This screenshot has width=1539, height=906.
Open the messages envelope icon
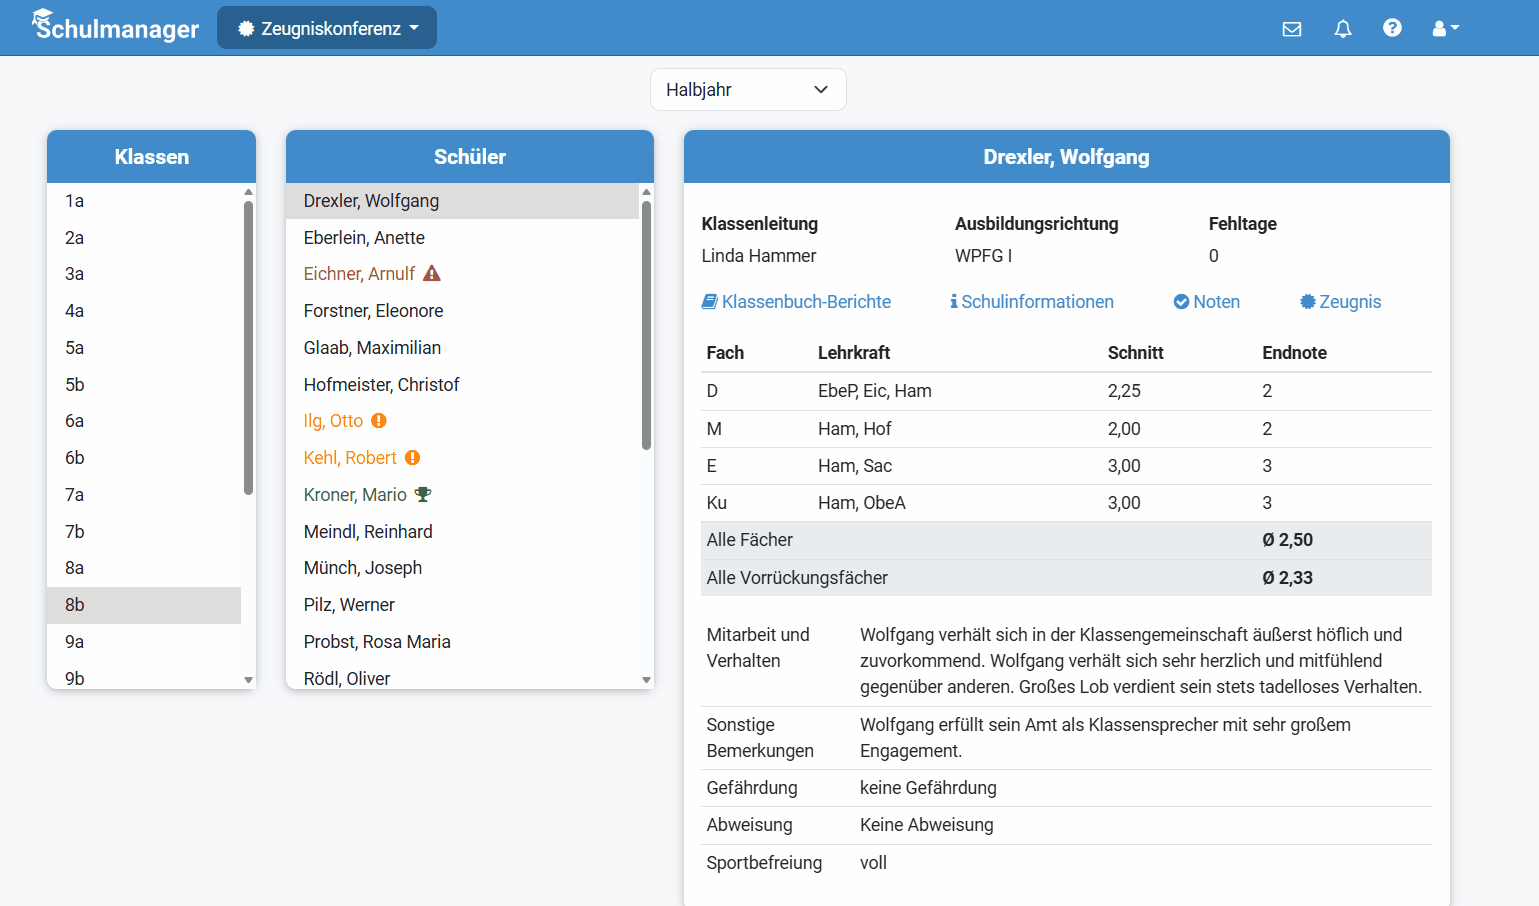click(x=1292, y=29)
